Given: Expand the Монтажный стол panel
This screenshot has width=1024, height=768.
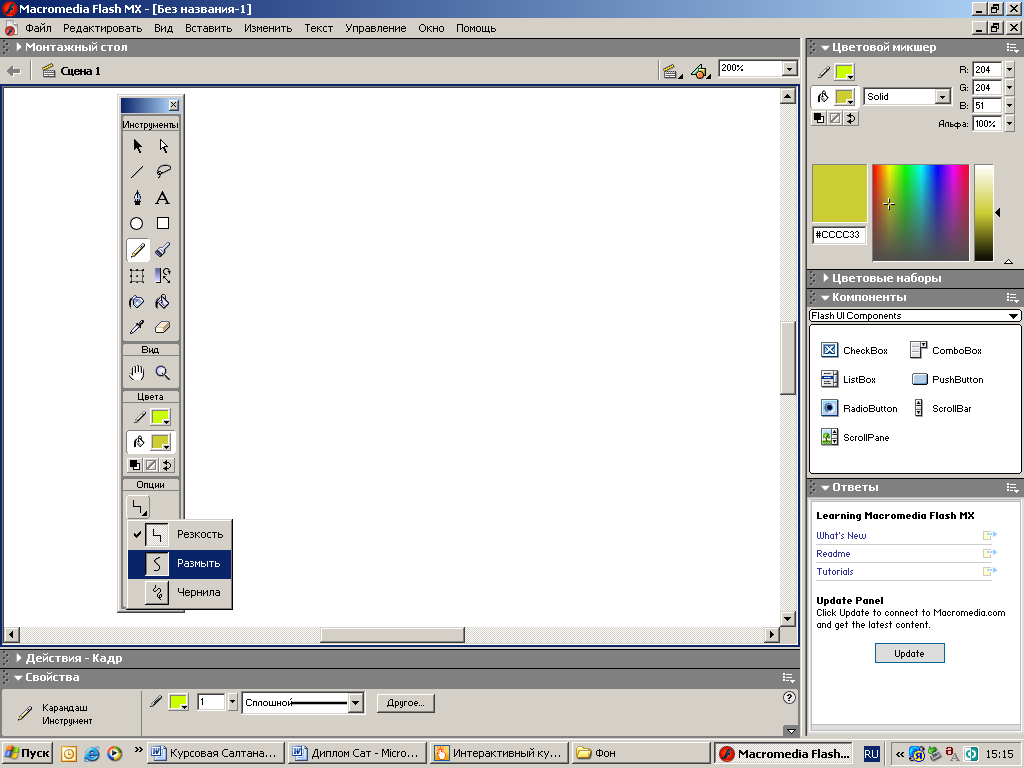Looking at the screenshot, I should (20, 47).
